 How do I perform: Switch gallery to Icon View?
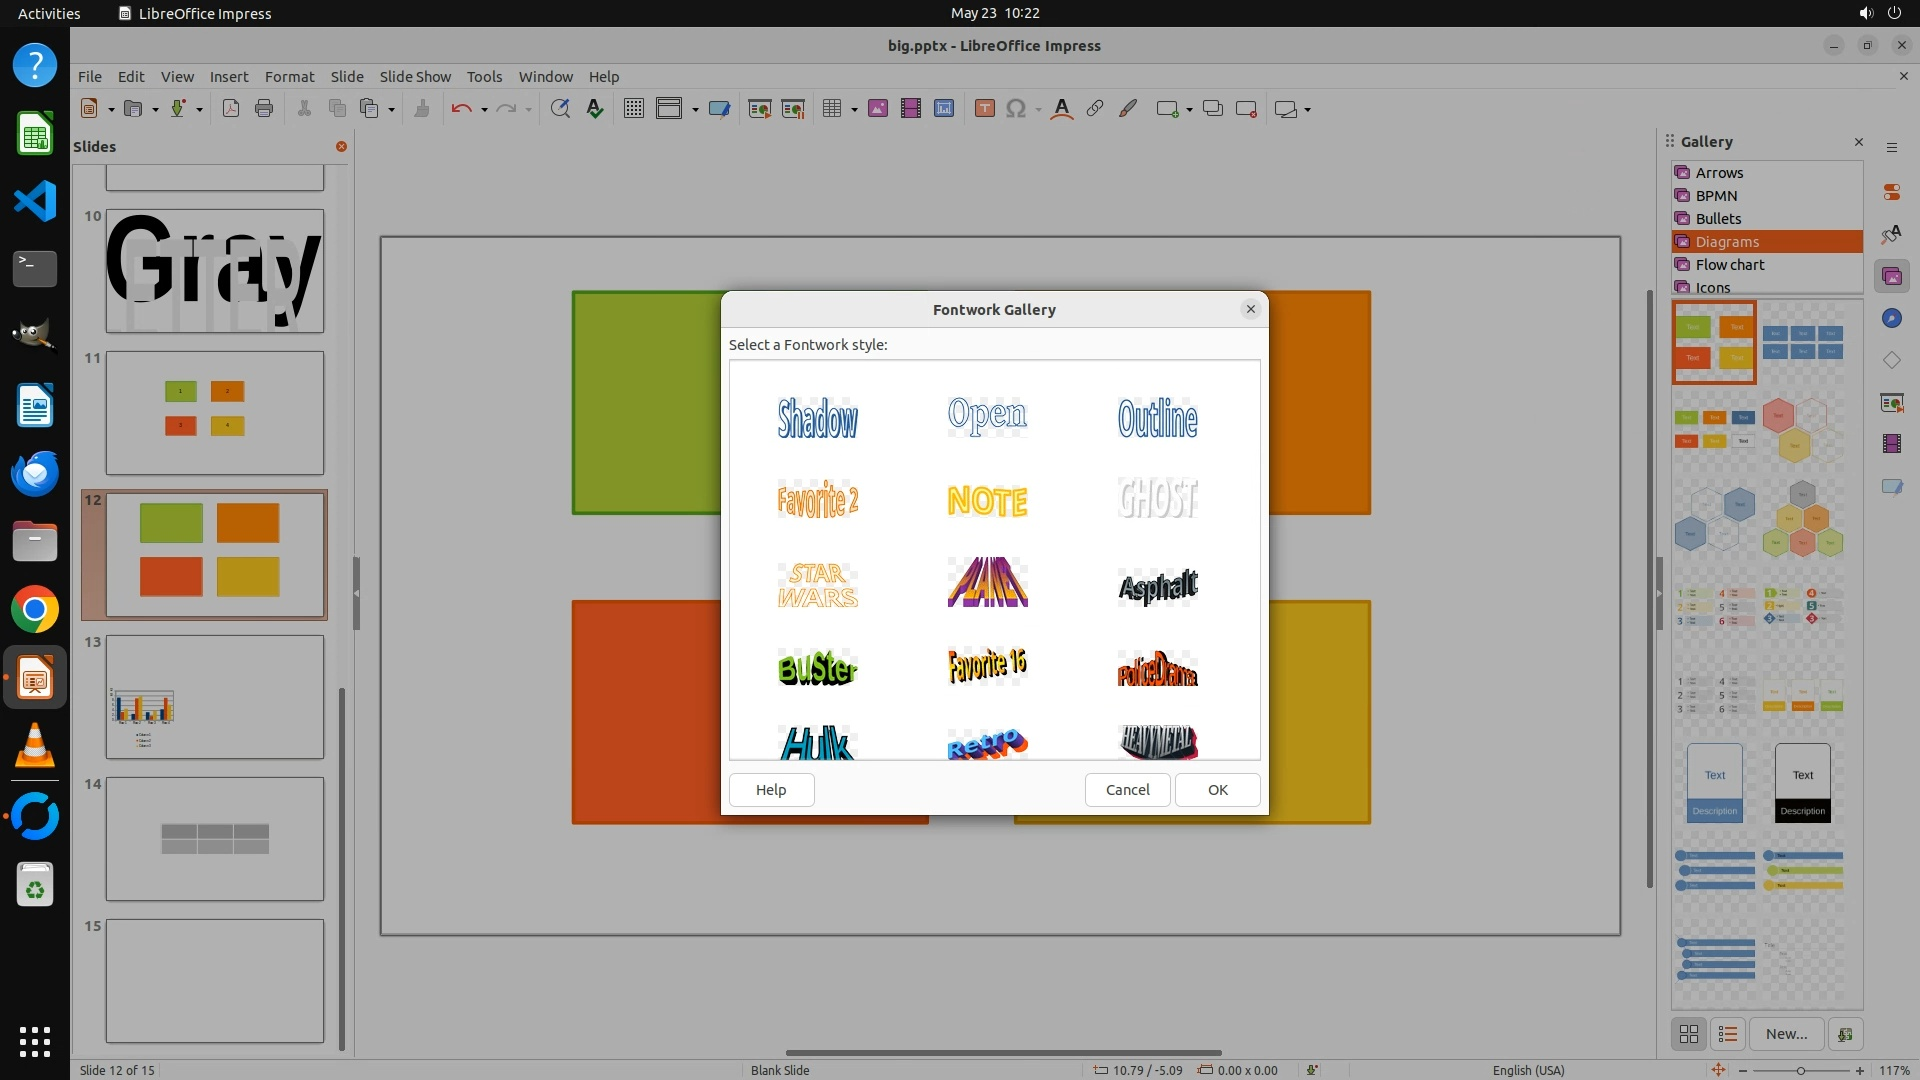[x=1689, y=1034]
